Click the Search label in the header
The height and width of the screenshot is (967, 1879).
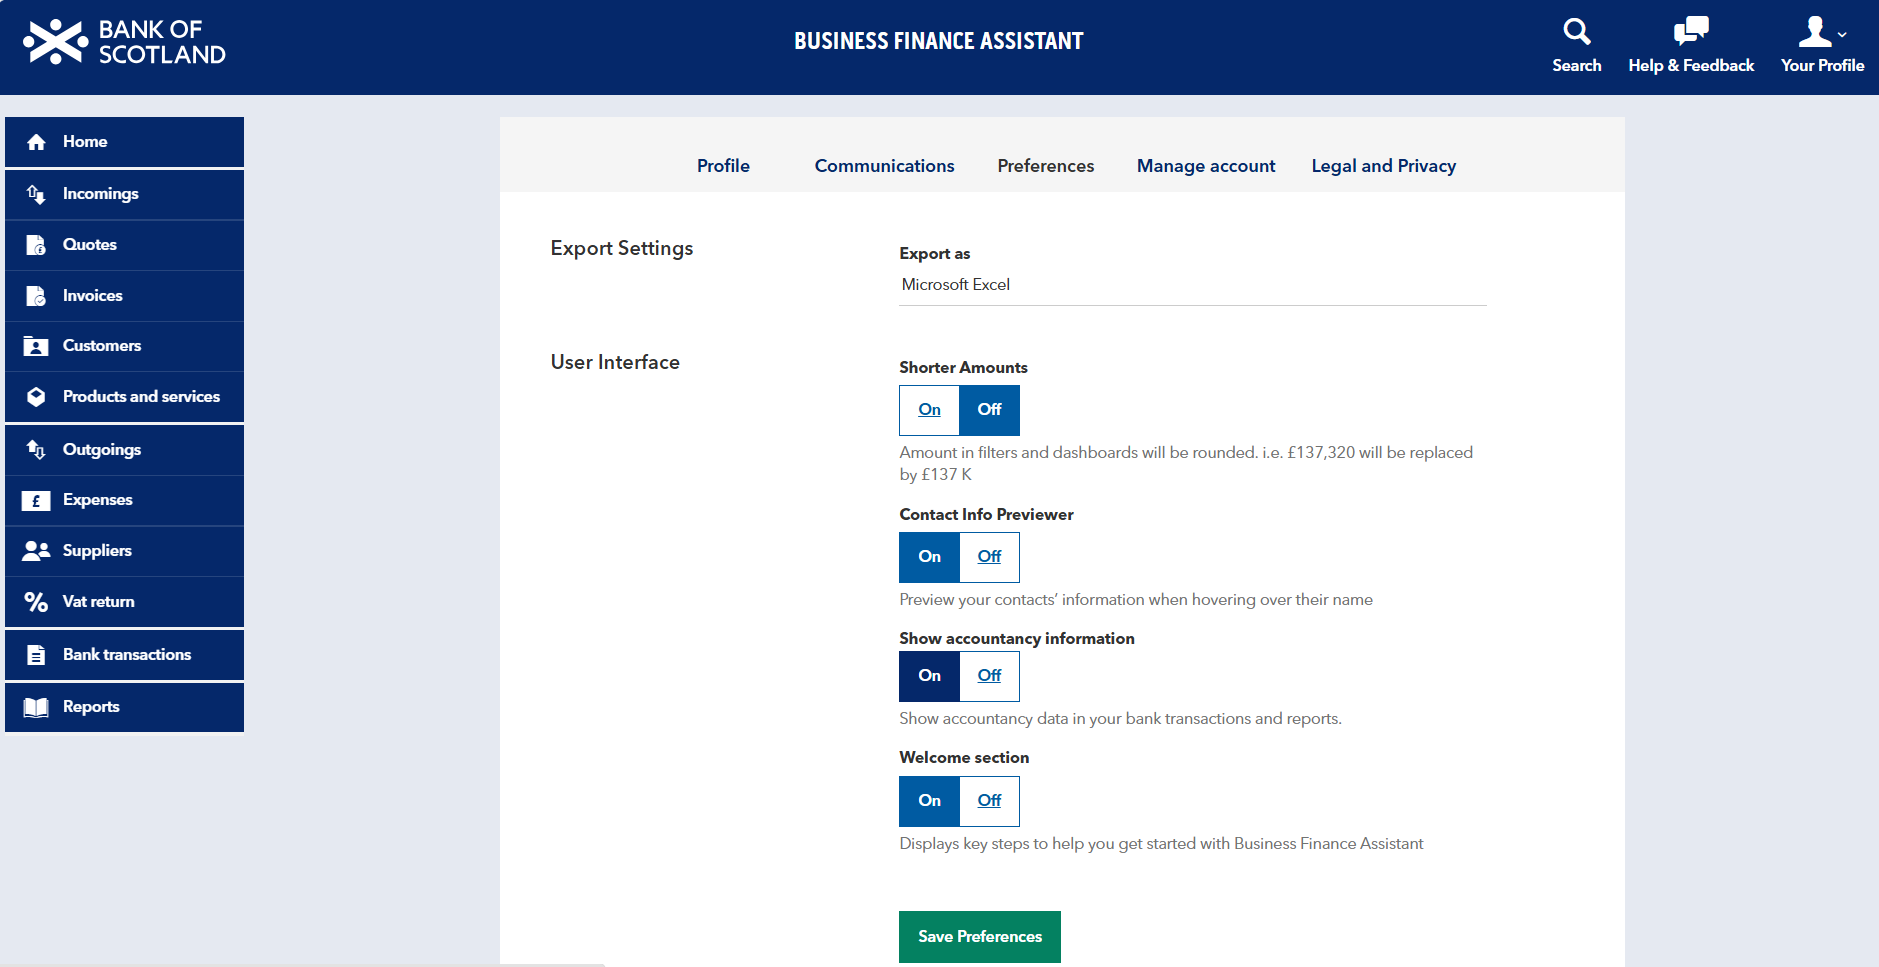pos(1577,65)
